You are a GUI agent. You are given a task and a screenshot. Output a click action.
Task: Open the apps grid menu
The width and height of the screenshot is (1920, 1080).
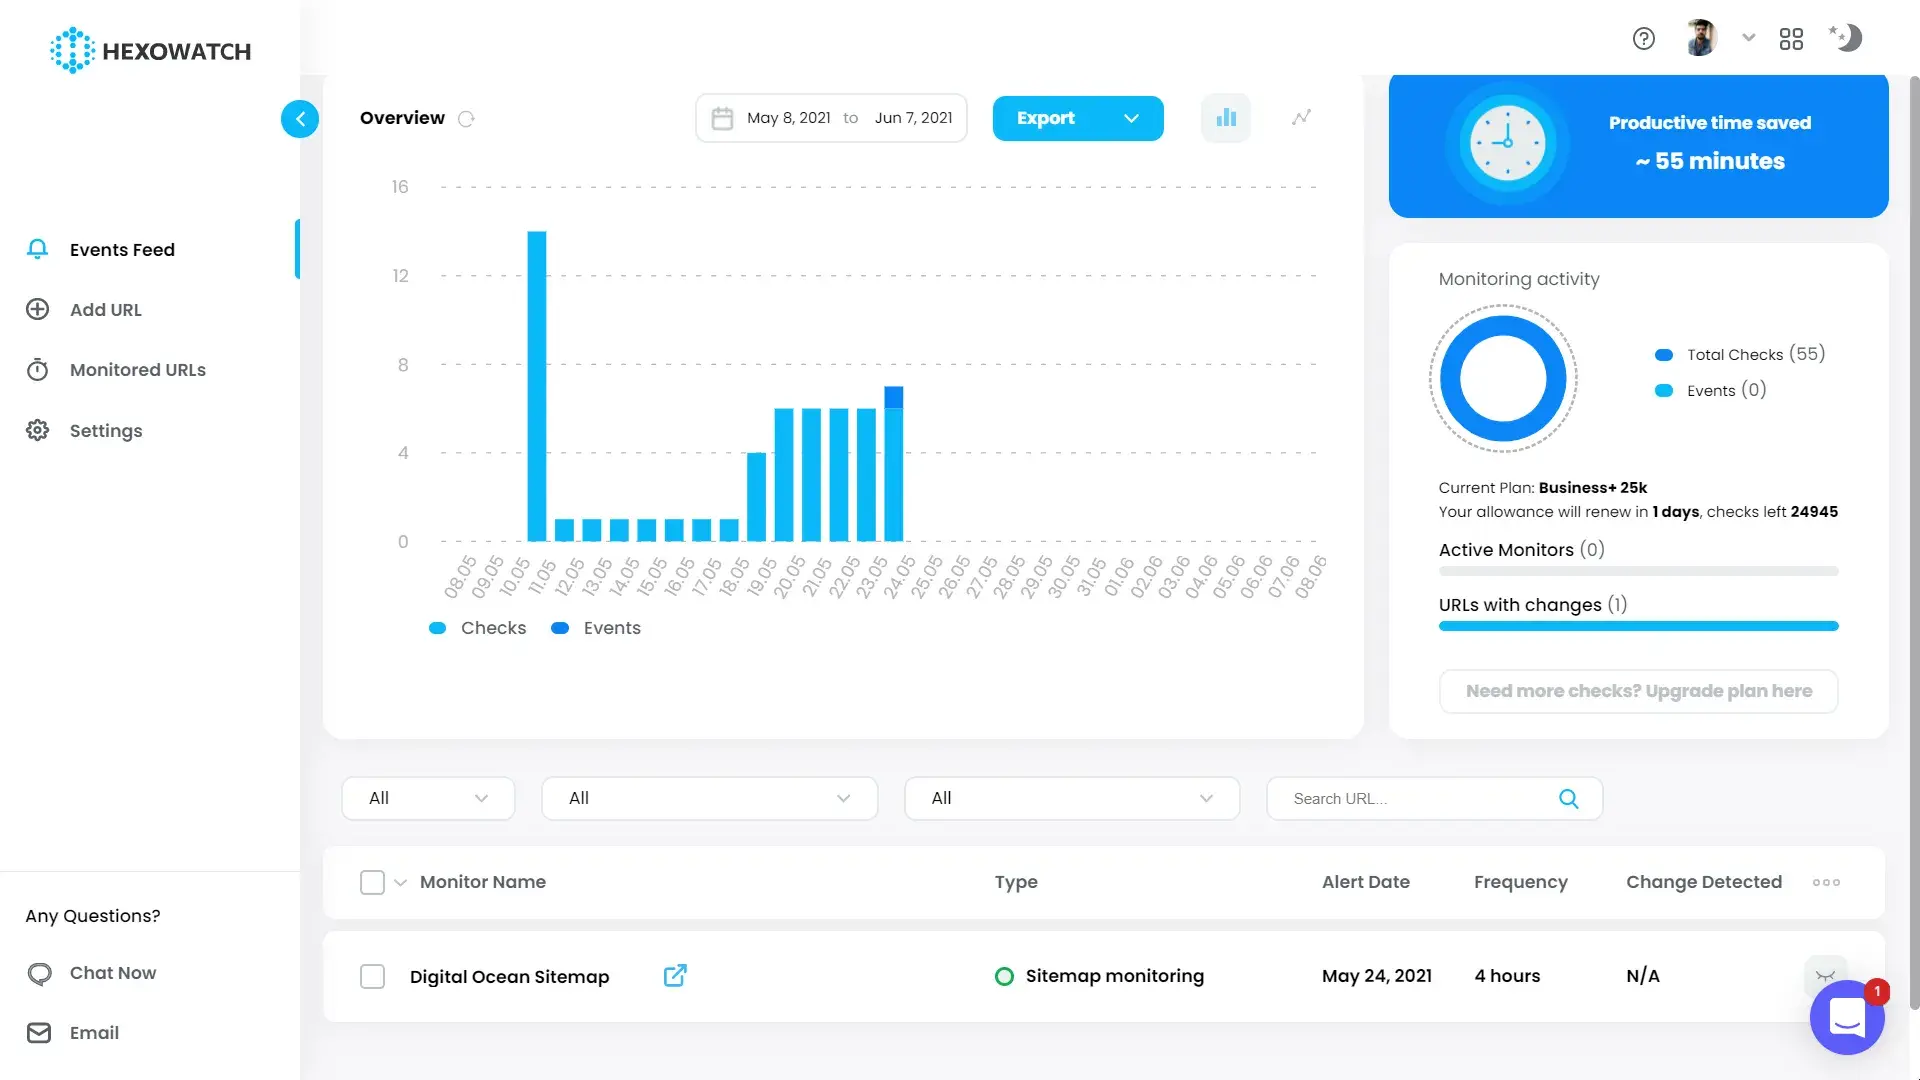[1792, 38]
